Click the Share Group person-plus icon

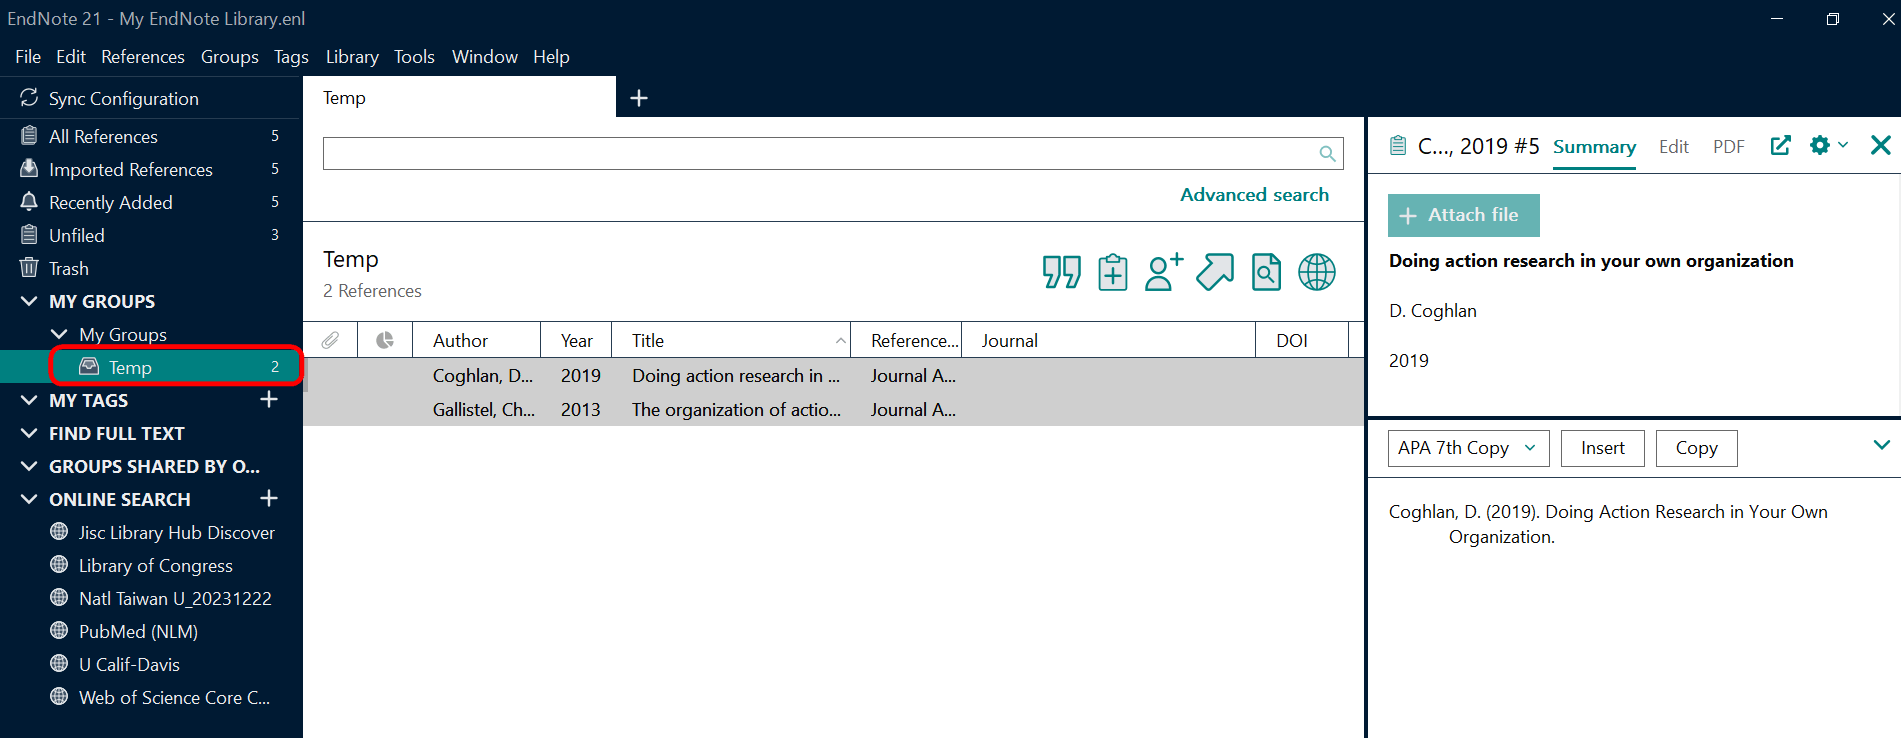1163,272
